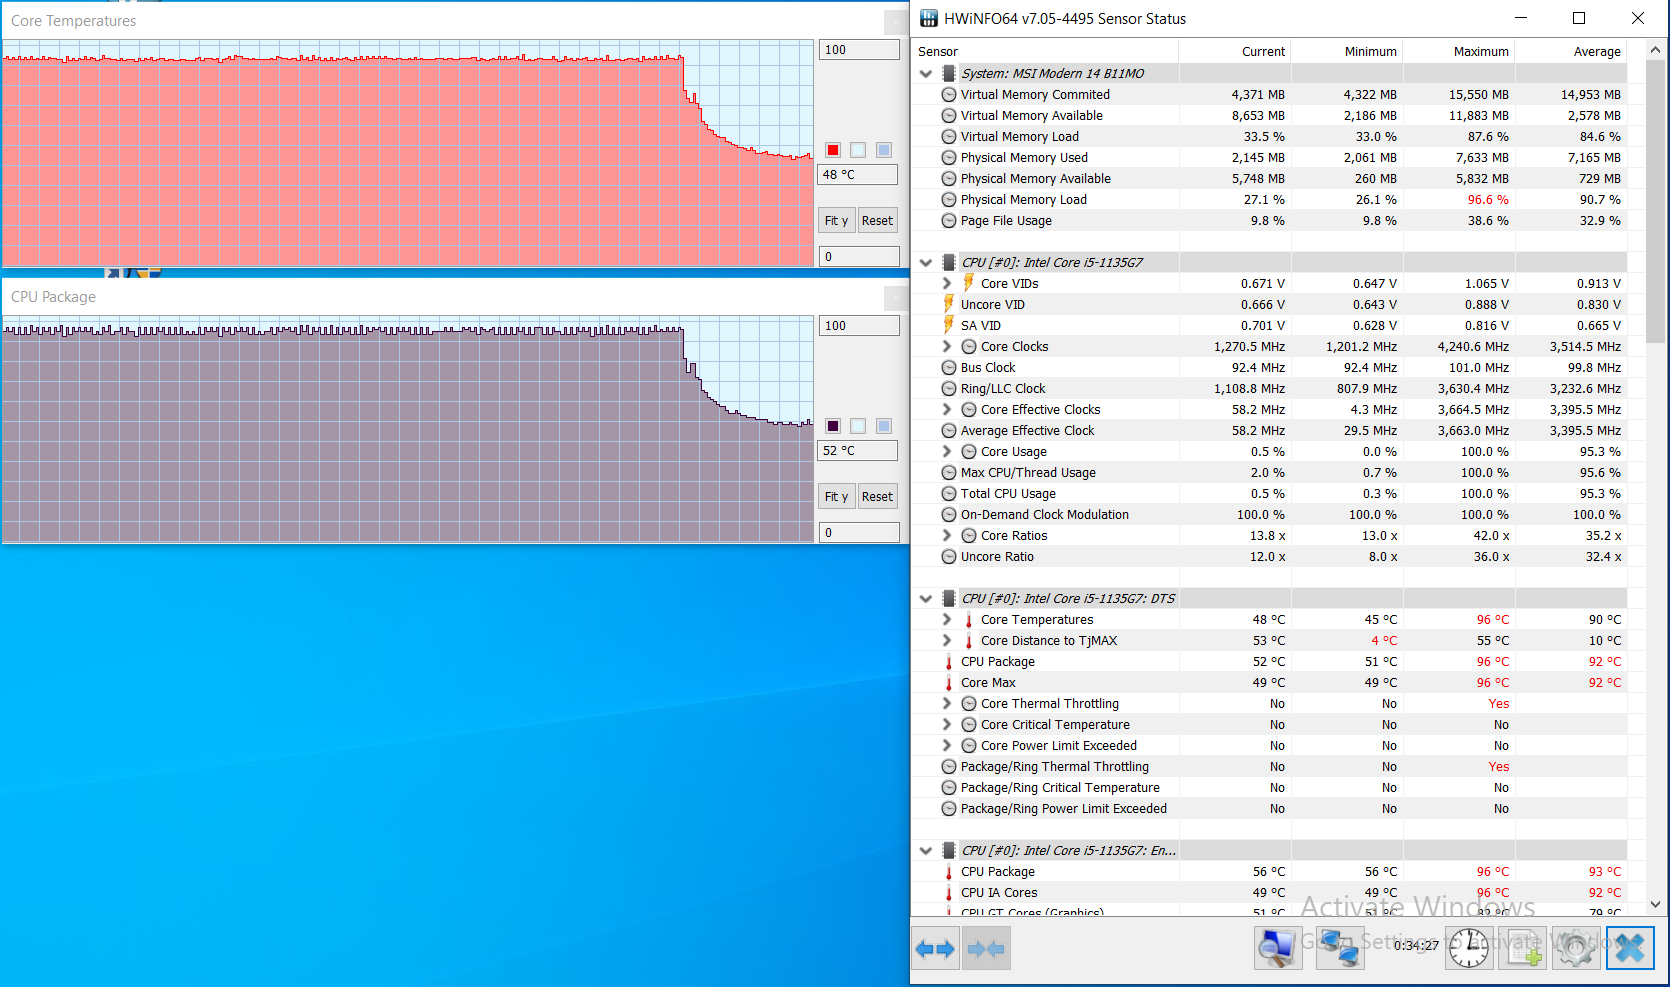
Task: Collapse the CPU [#0] i5-1135G7 section with Core VIDs
Action: [926, 262]
